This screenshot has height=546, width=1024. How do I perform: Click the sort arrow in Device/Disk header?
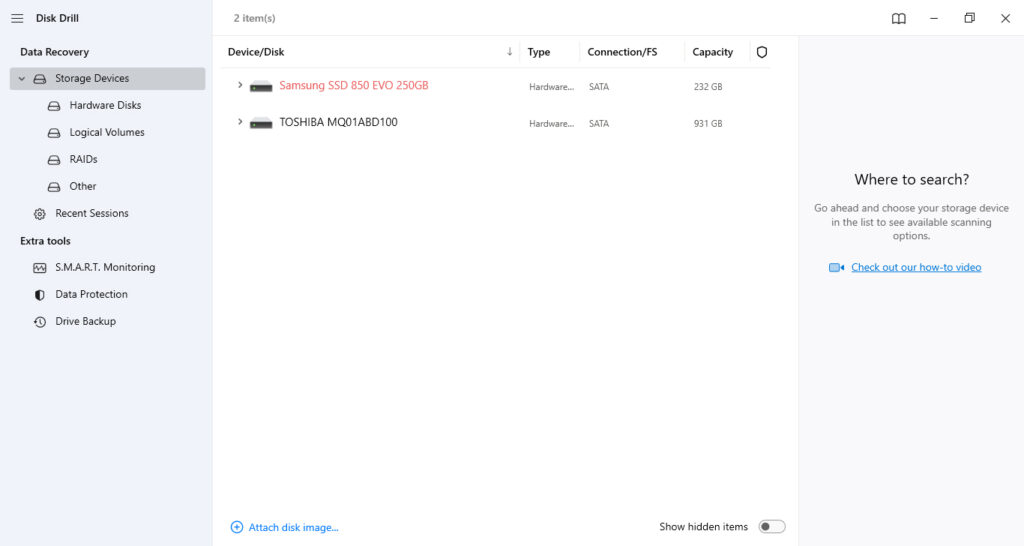click(x=509, y=52)
